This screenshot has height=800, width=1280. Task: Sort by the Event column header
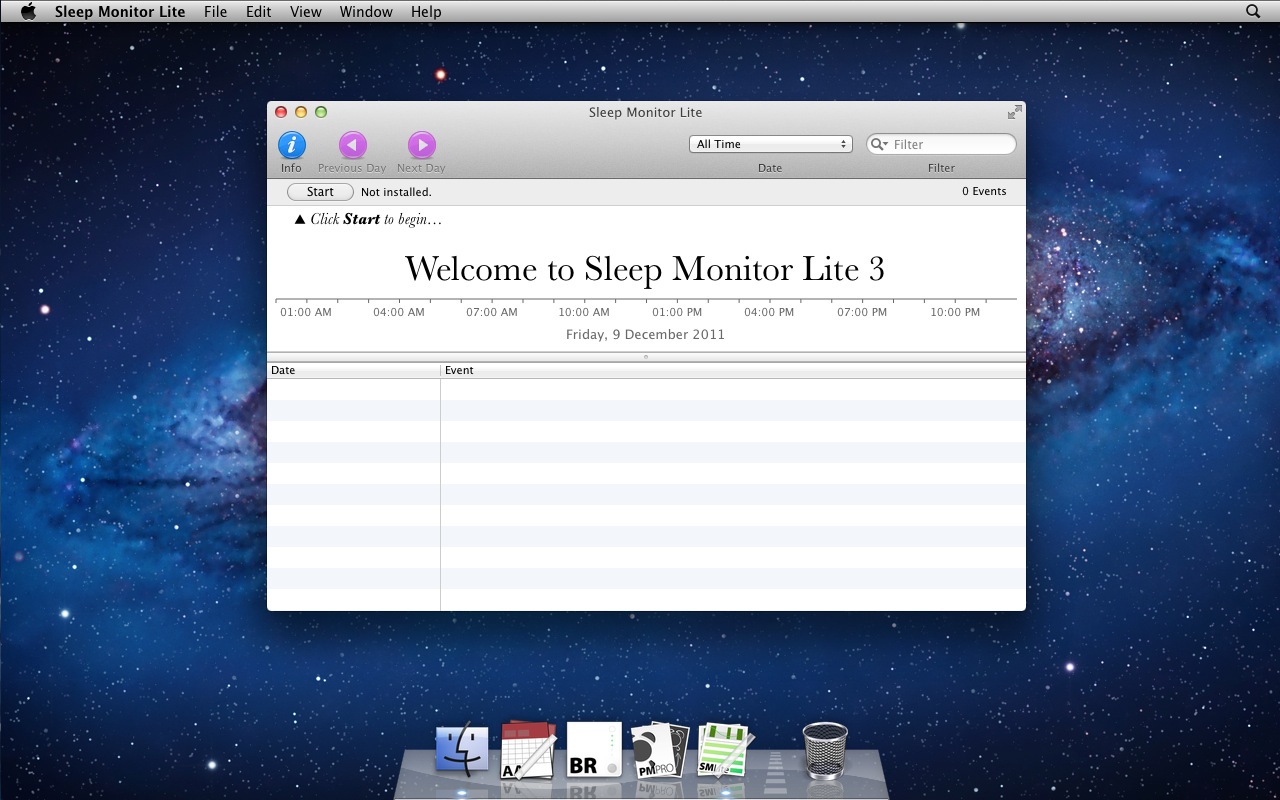tap(733, 370)
